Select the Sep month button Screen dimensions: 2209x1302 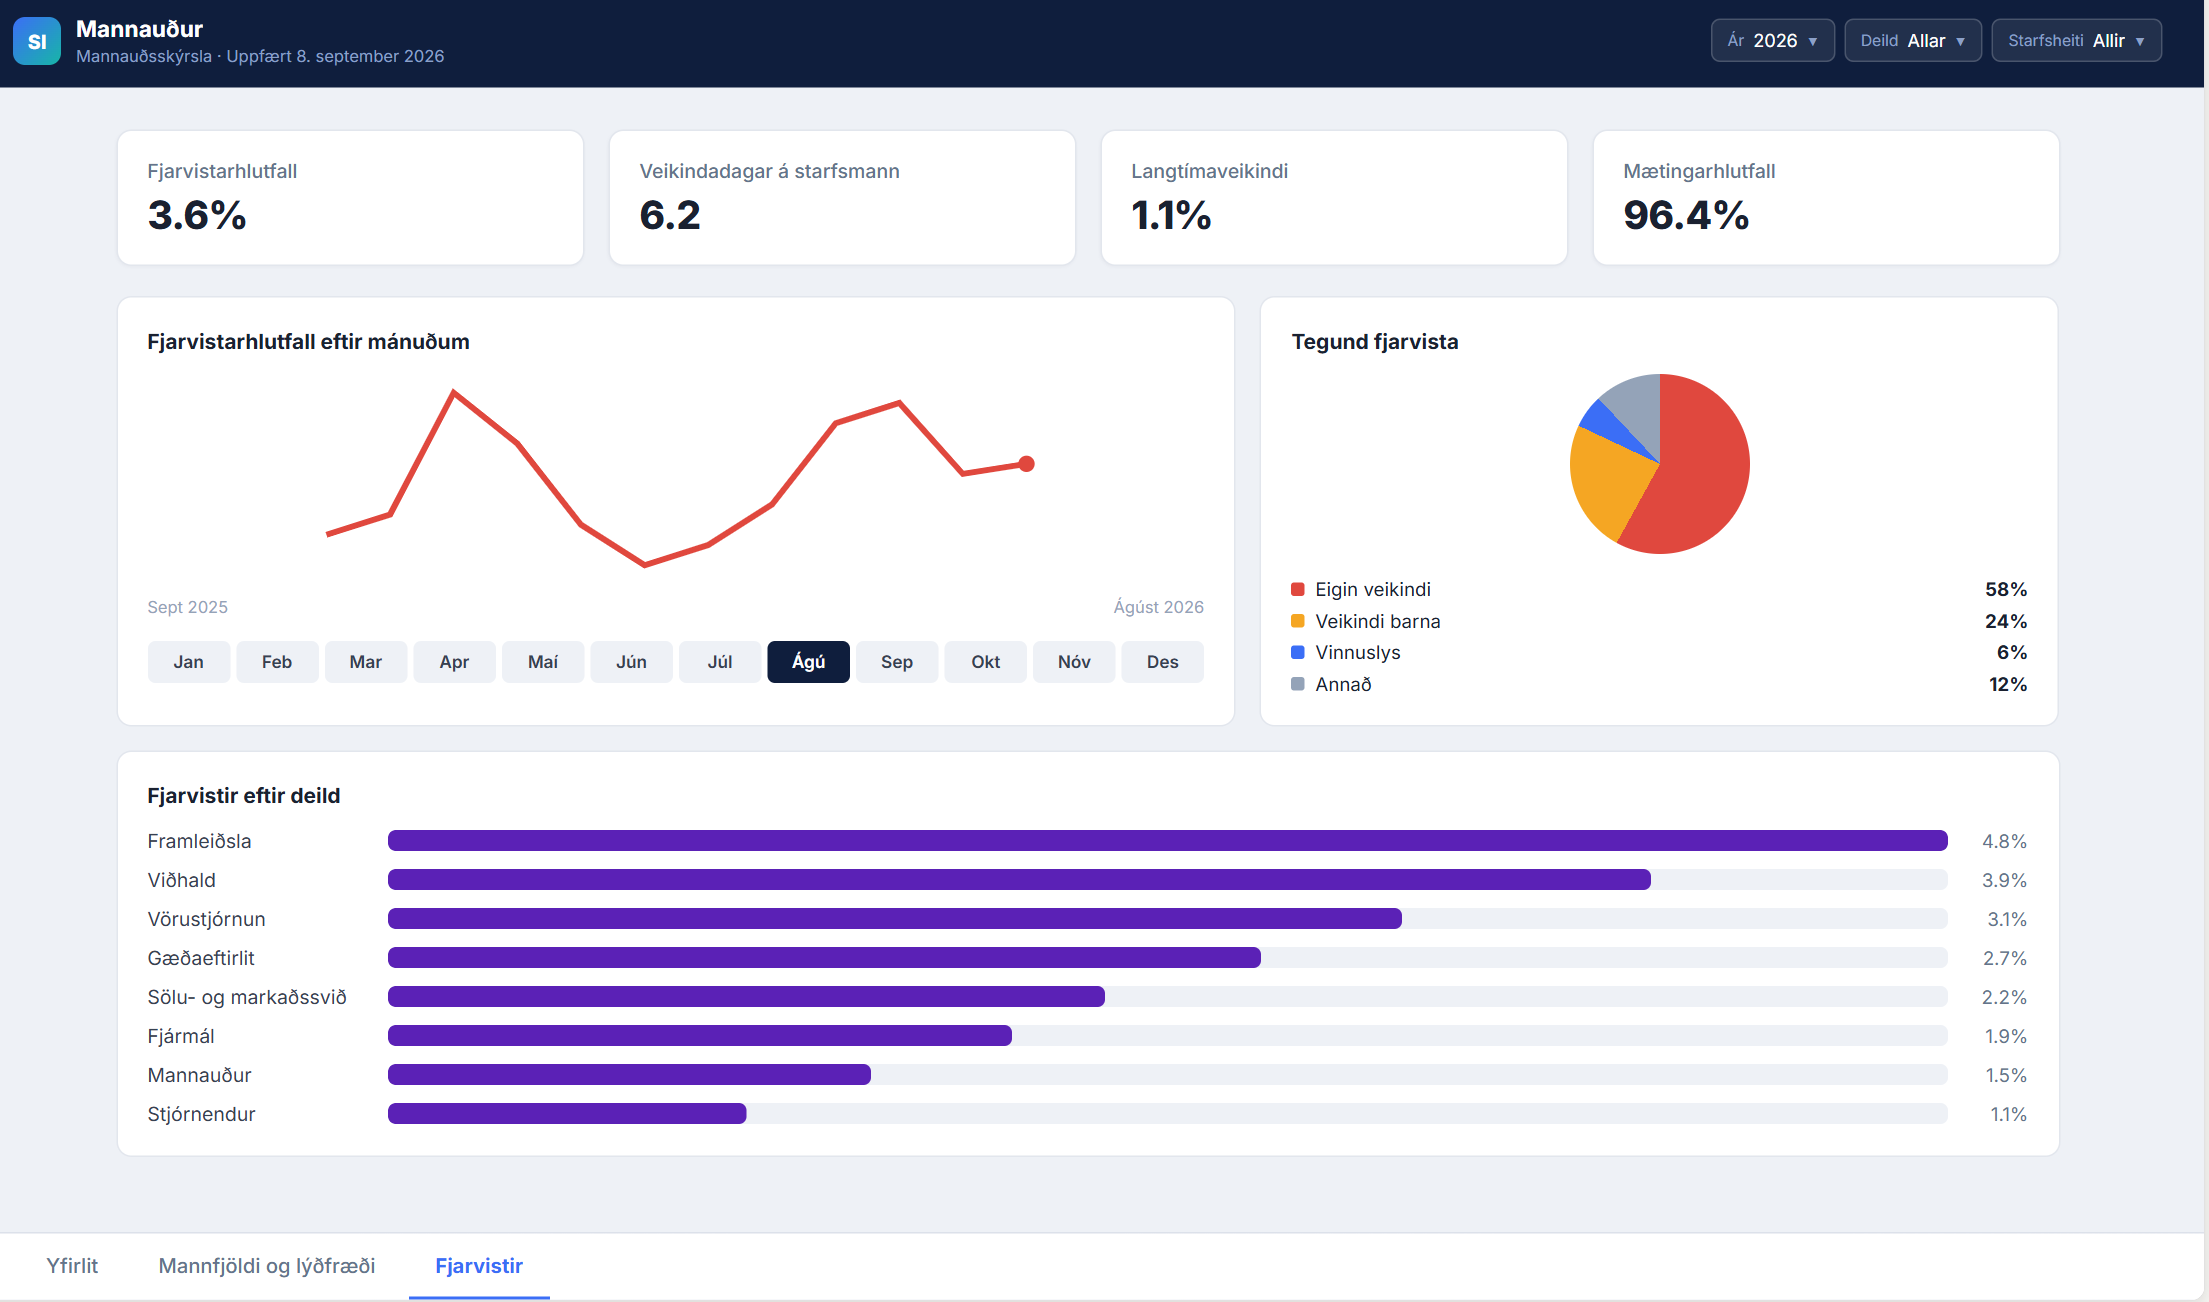pos(897,662)
